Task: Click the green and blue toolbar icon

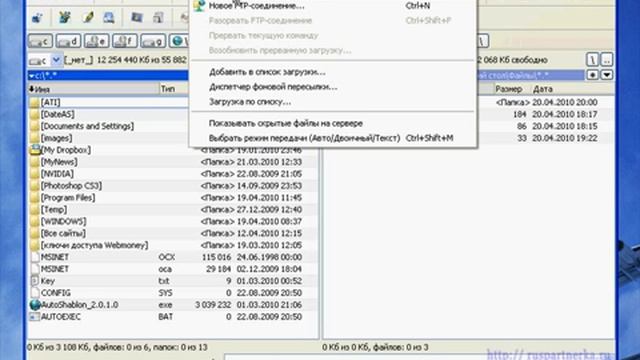Action: pos(64,17)
